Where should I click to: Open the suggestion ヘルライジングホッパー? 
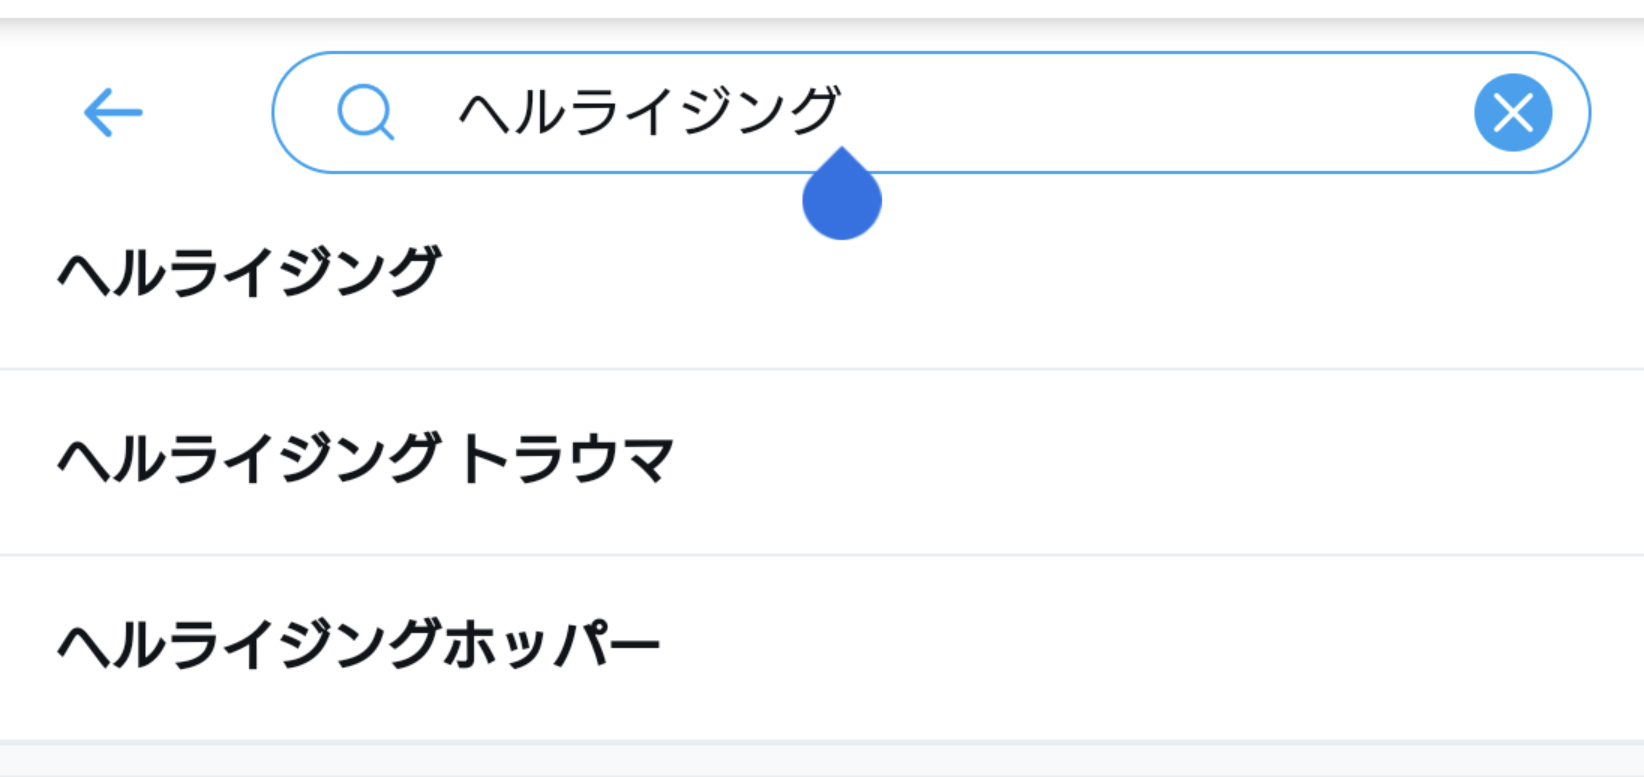pos(359,645)
